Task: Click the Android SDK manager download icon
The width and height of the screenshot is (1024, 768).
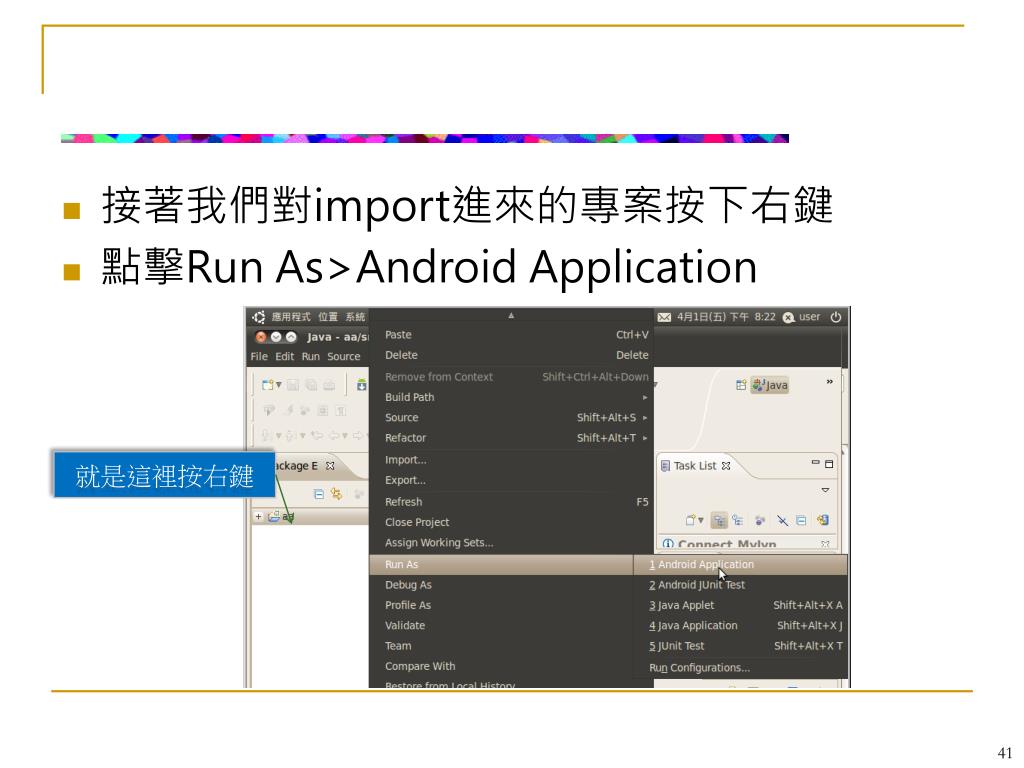Action: 361,385
